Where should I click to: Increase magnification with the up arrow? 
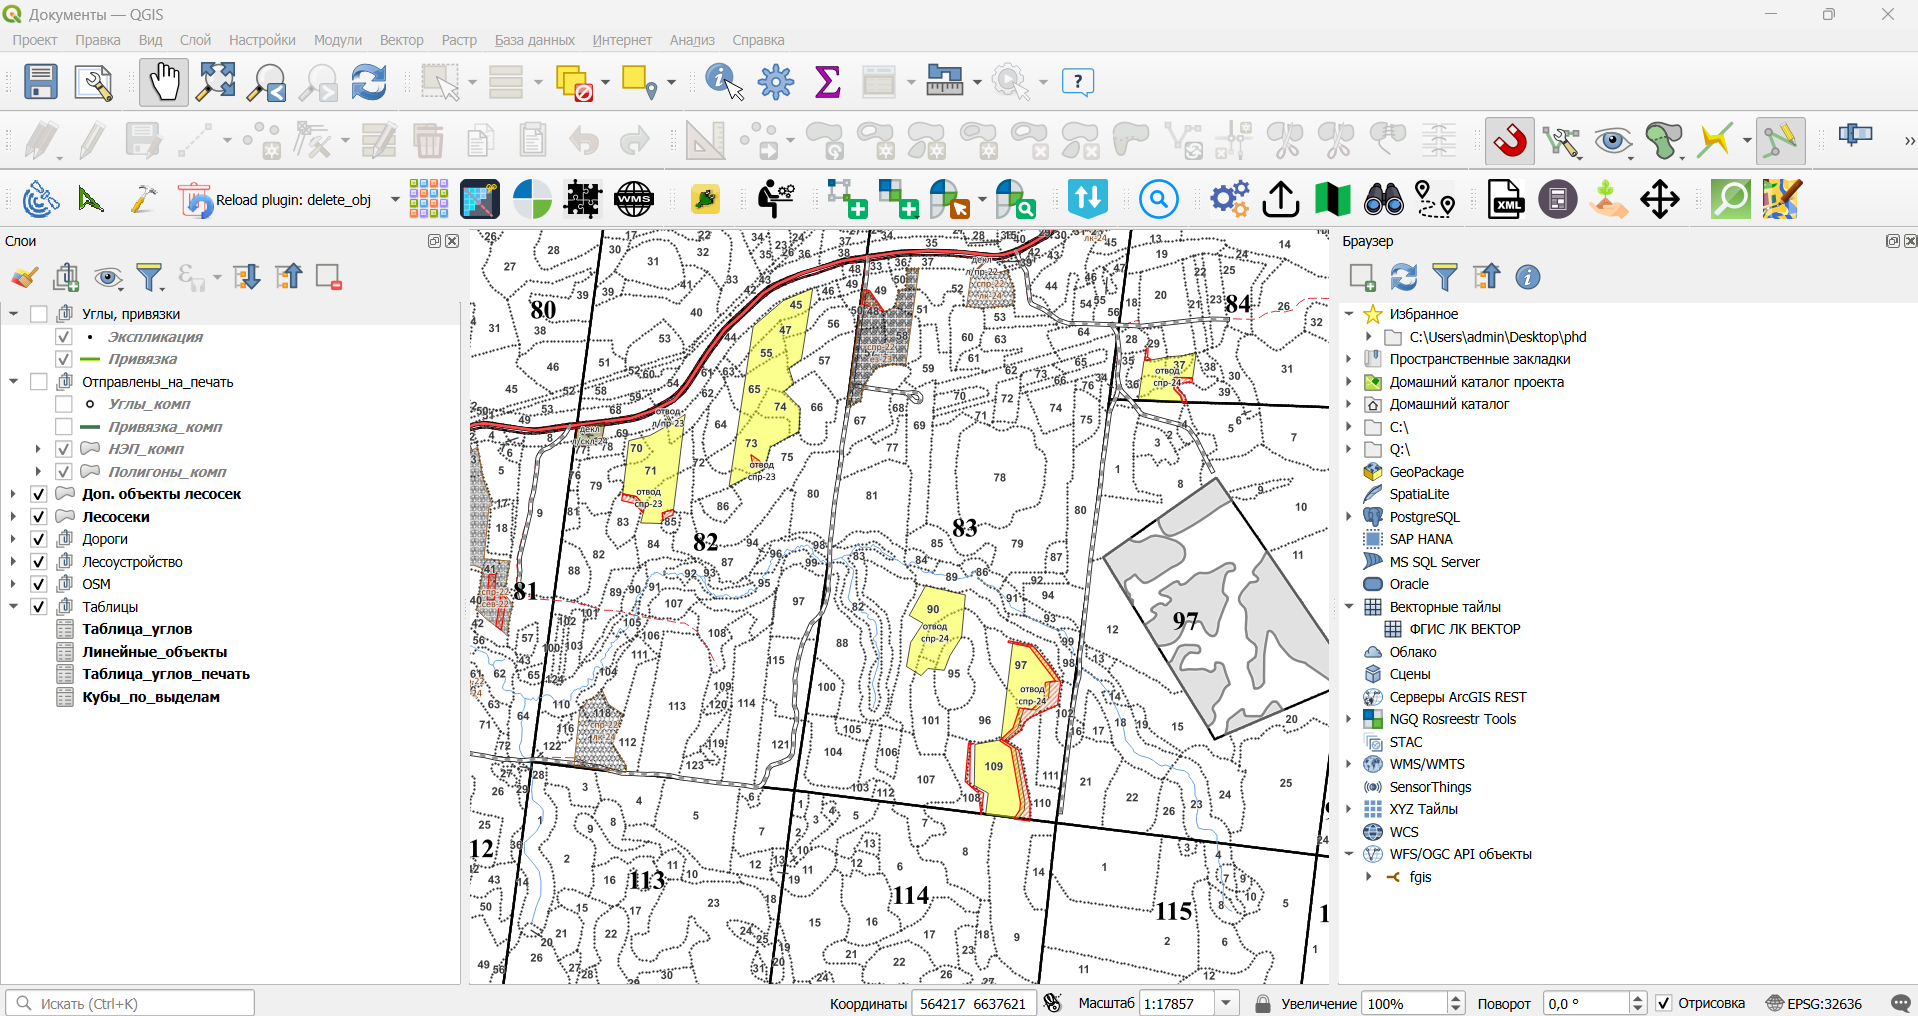click(x=1456, y=998)
